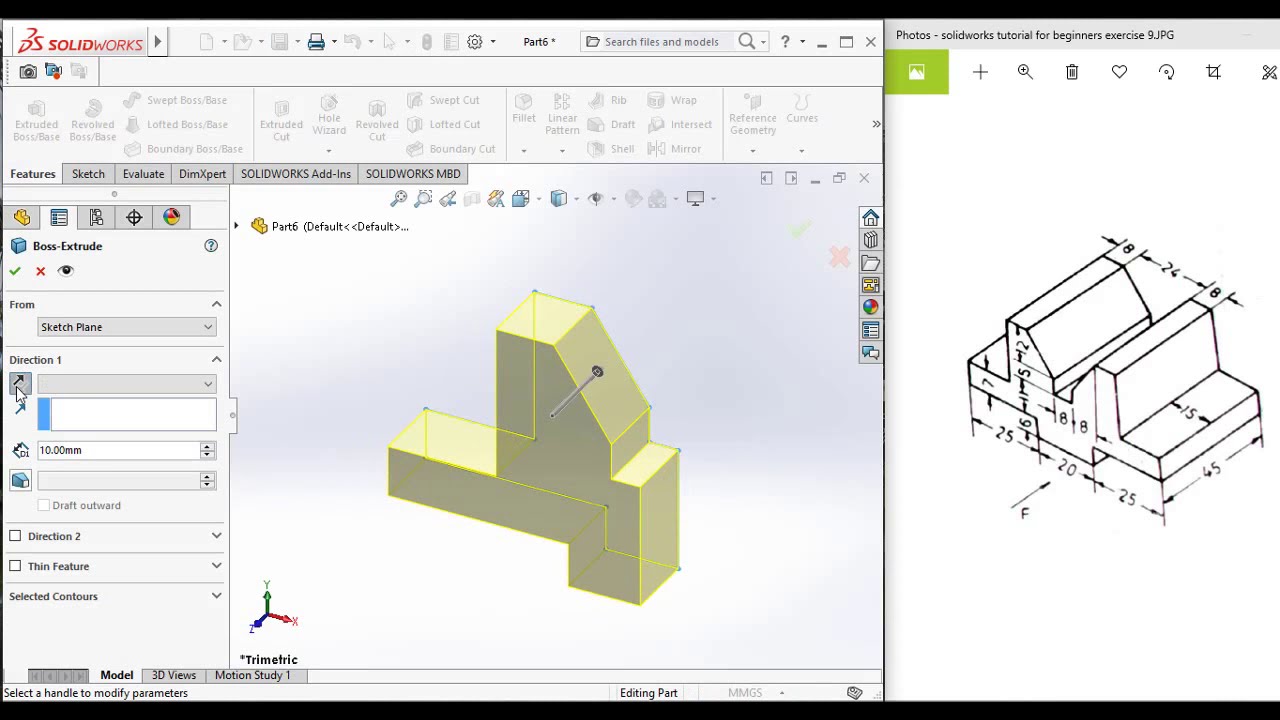1280x720 pixels.
Task: Toggle the Thin Feature checkbox
Action: [x=15, y=566]
